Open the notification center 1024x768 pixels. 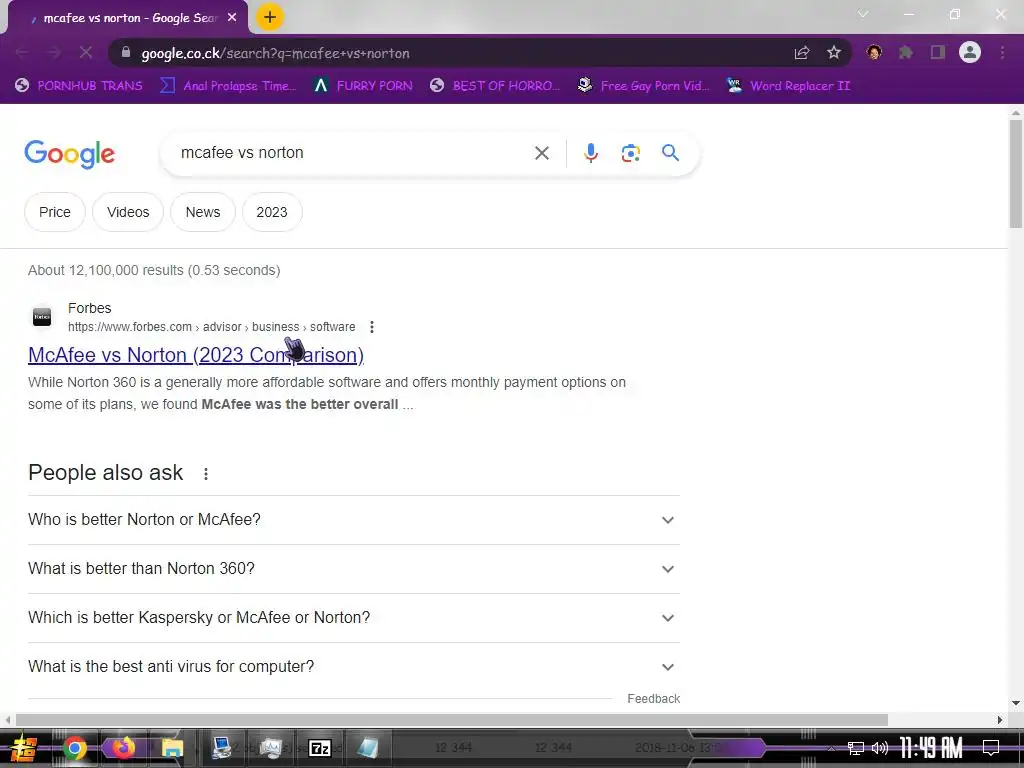991,748
